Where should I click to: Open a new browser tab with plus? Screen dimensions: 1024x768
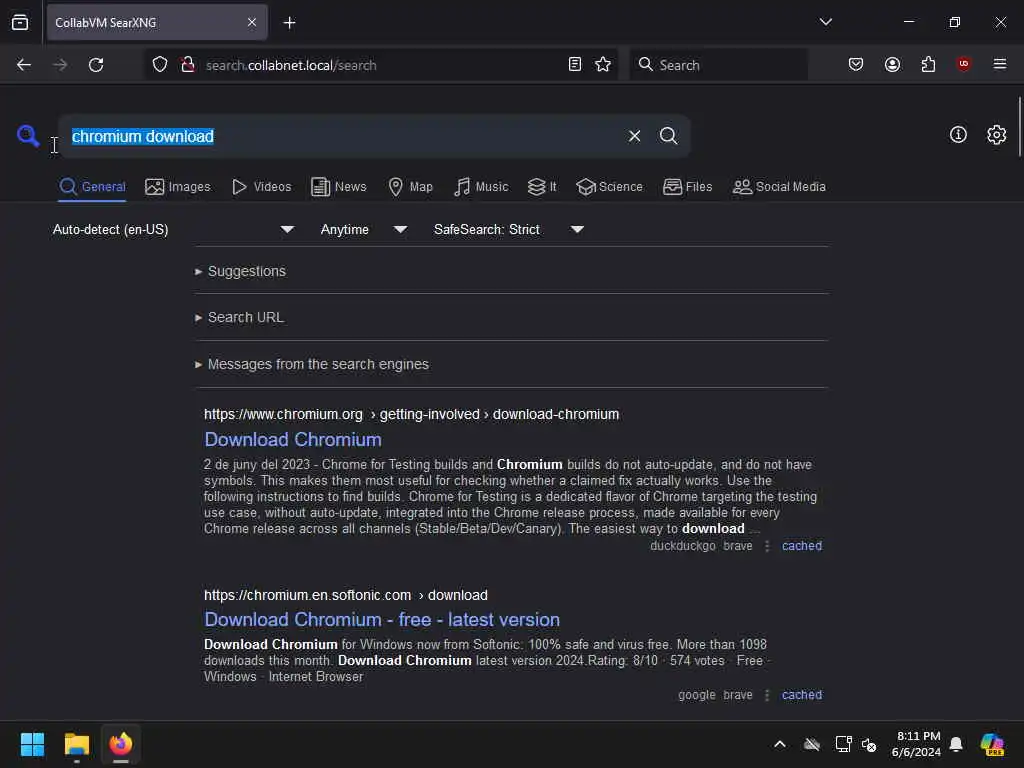pos(289,23)
